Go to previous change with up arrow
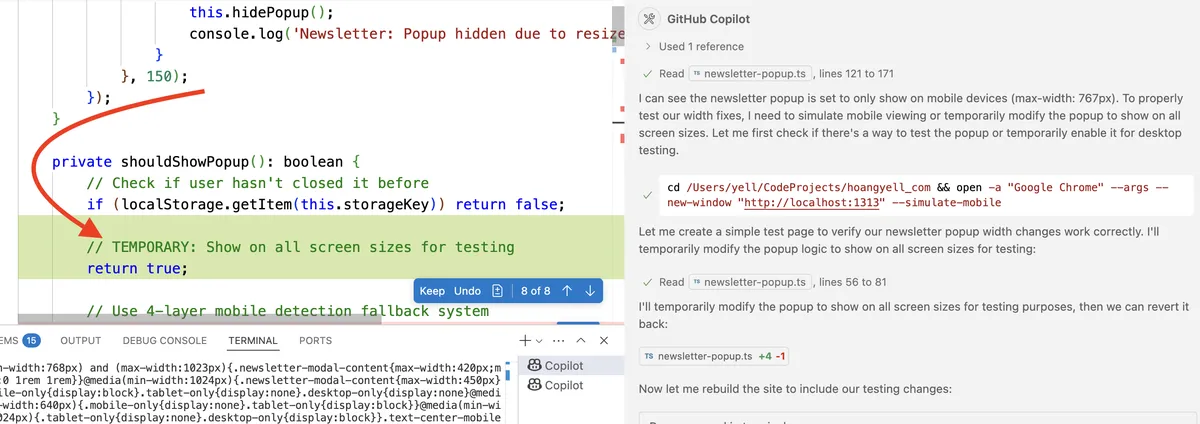Screen dimensions: 1200x424 [x=567, y=291]
